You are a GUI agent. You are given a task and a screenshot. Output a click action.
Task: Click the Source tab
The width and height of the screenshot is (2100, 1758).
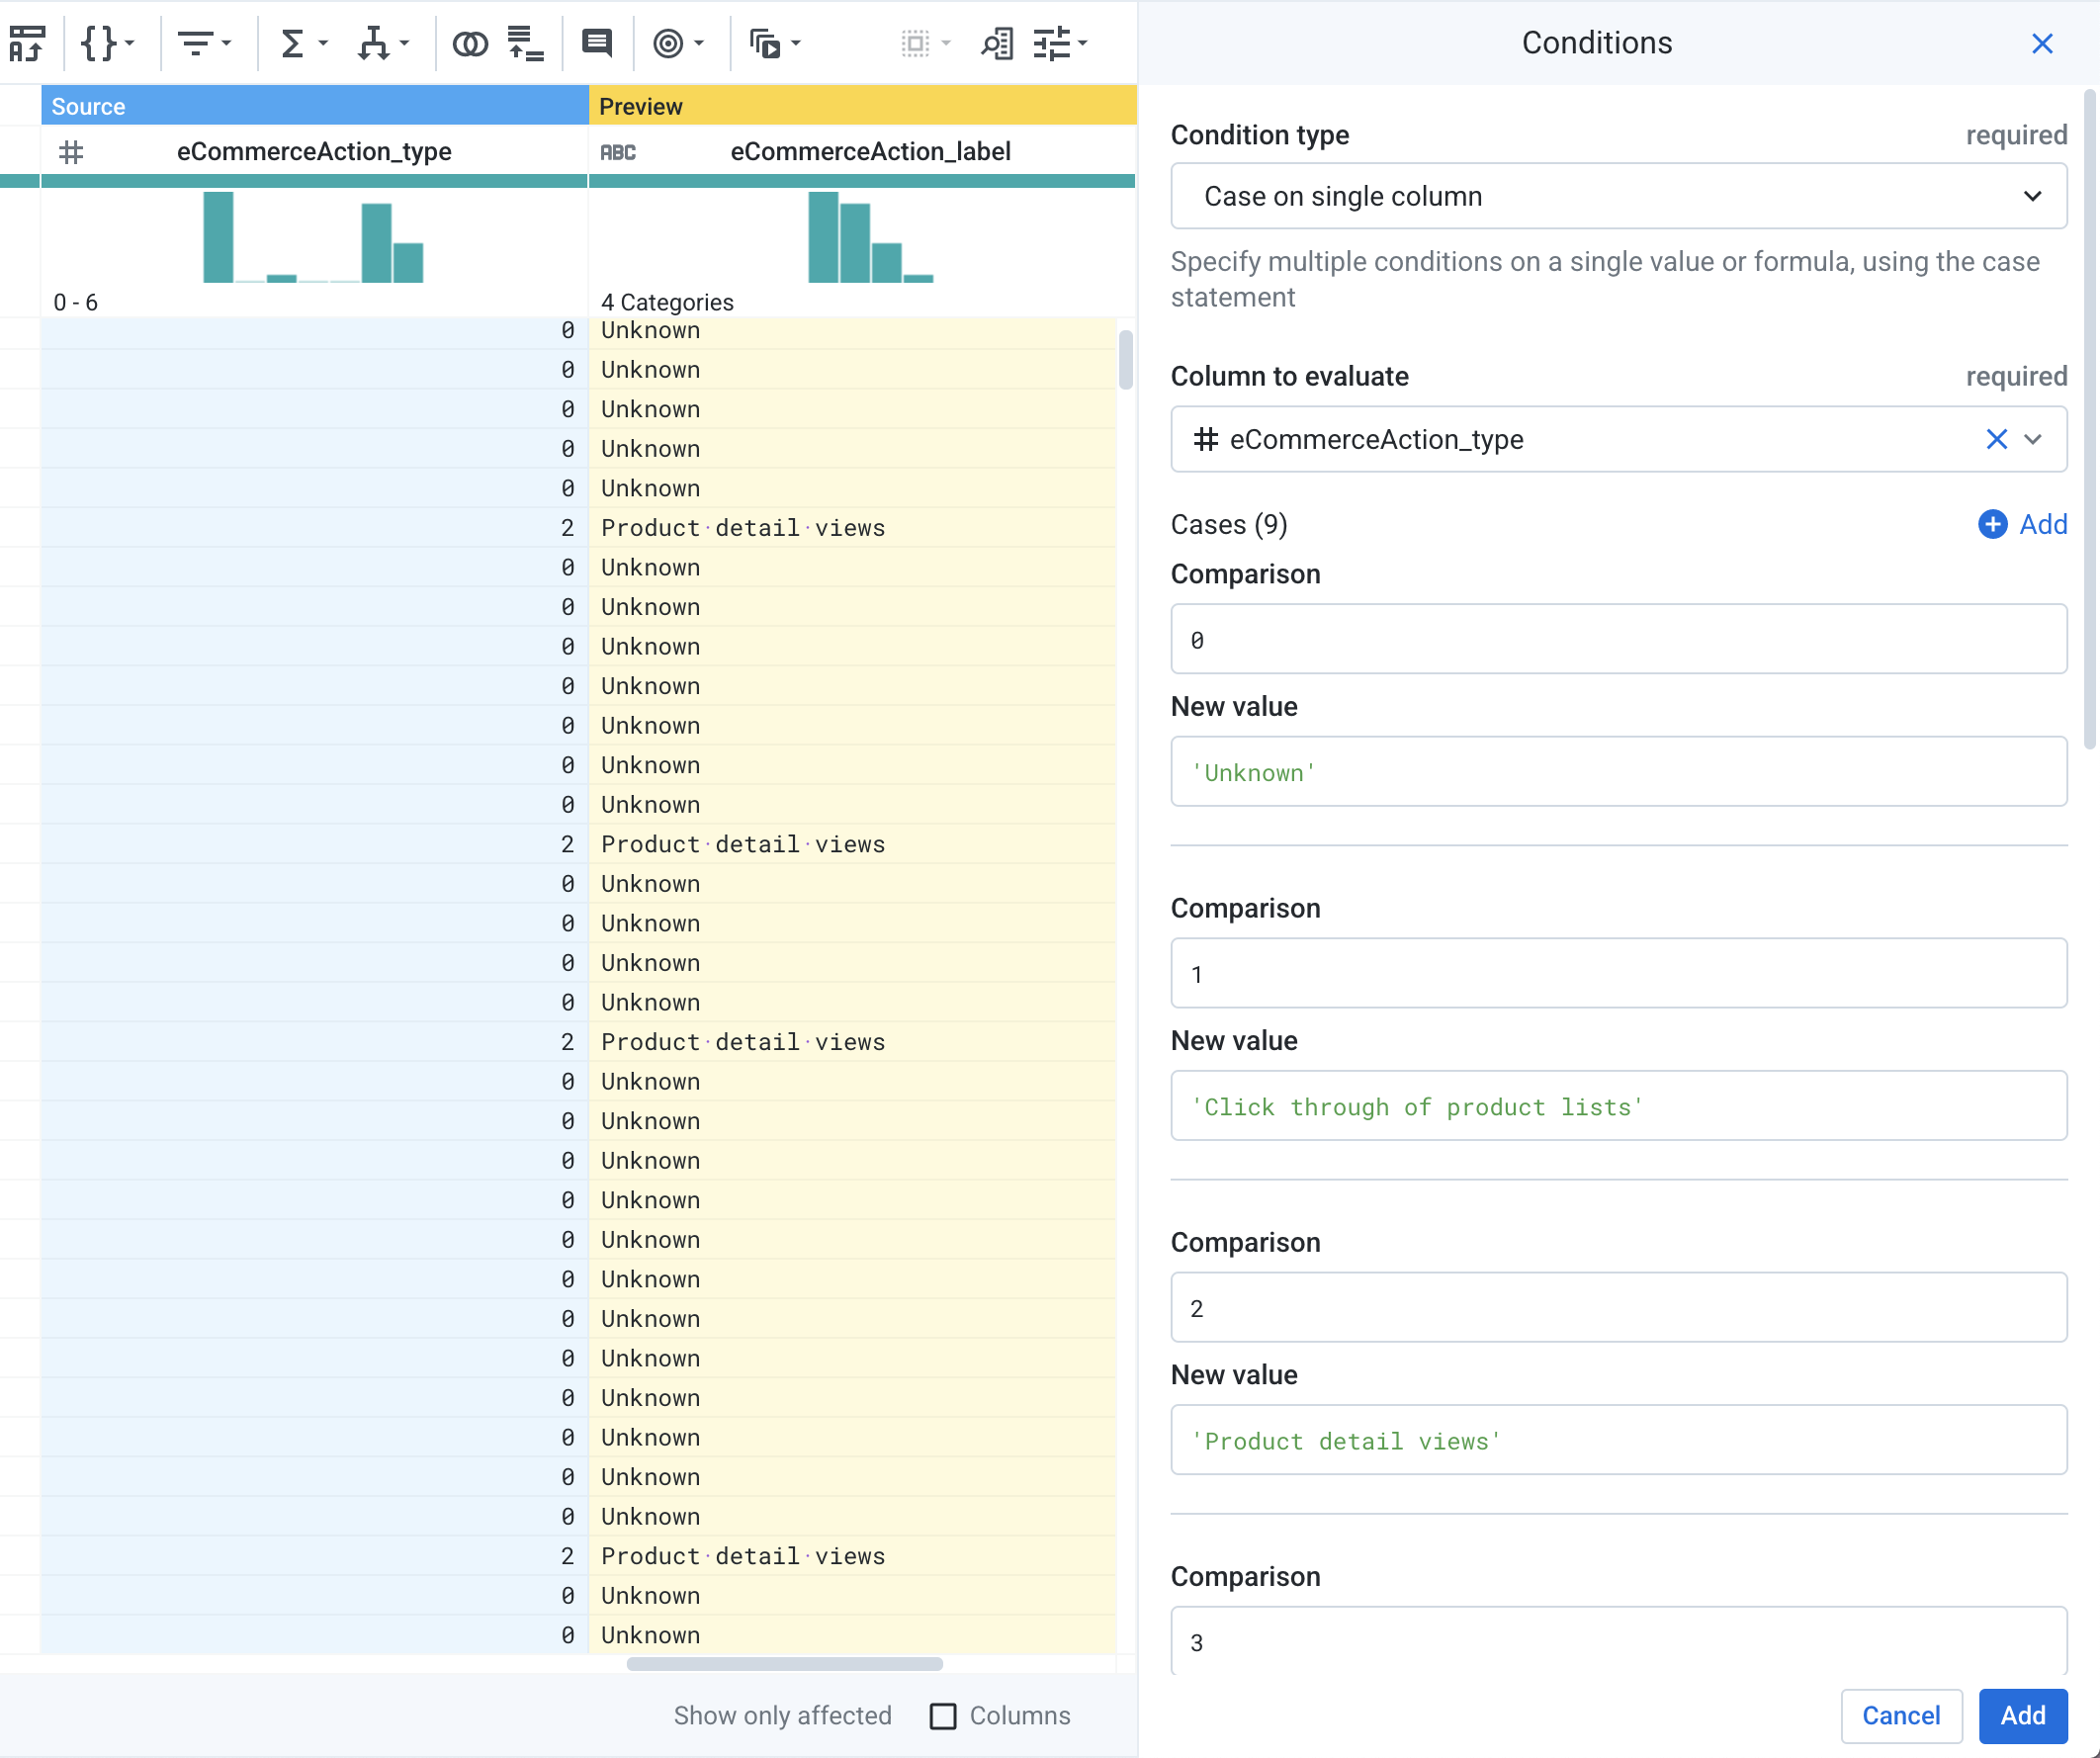coord(87,107)
